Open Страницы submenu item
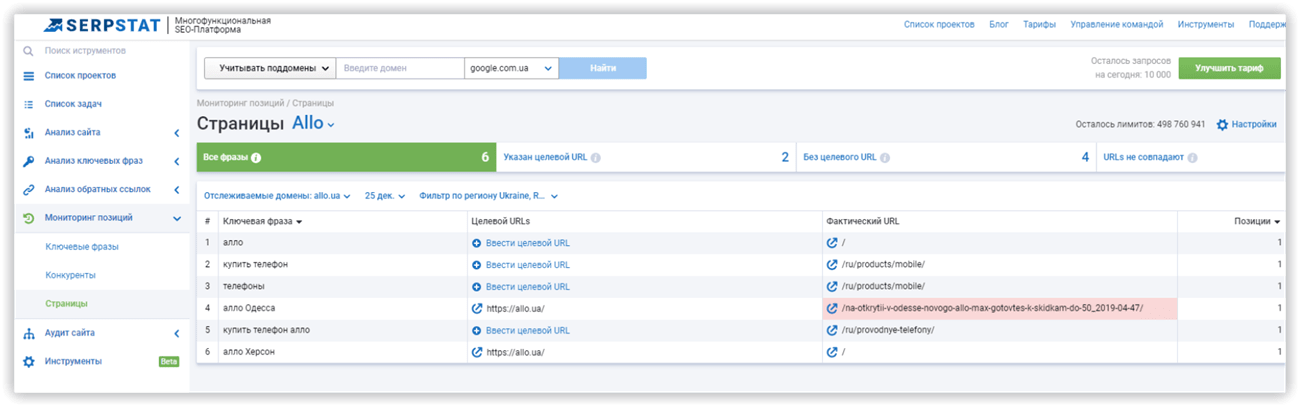Screen dimensions: 1300x407 (67, 303)
